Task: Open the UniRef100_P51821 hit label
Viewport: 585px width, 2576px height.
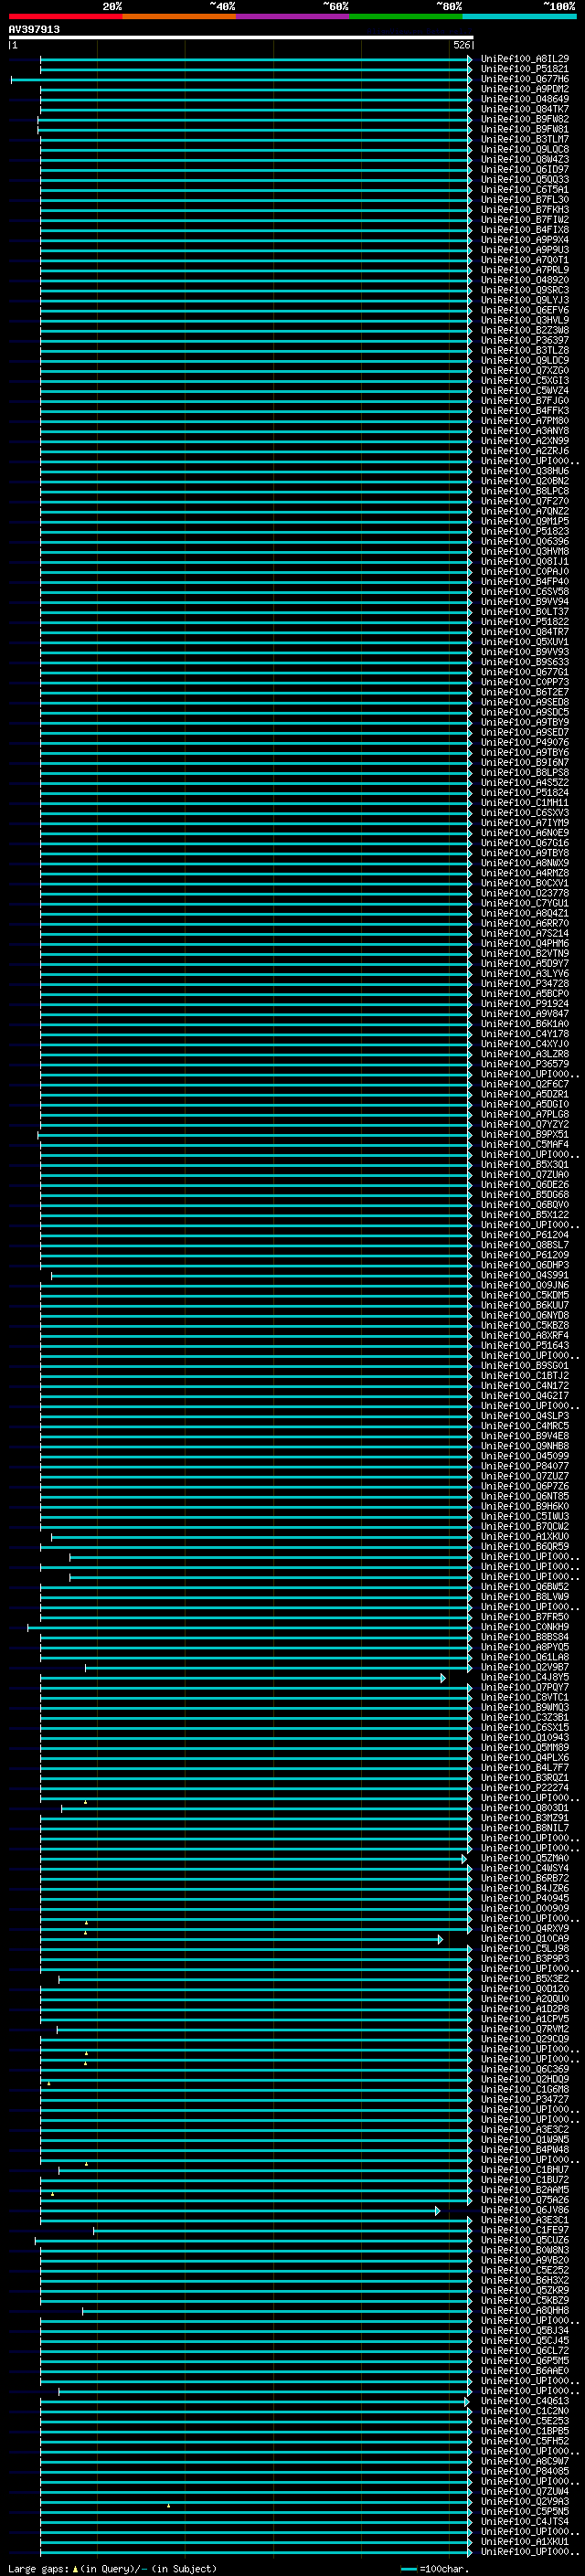Action: [x=525, y=69]
